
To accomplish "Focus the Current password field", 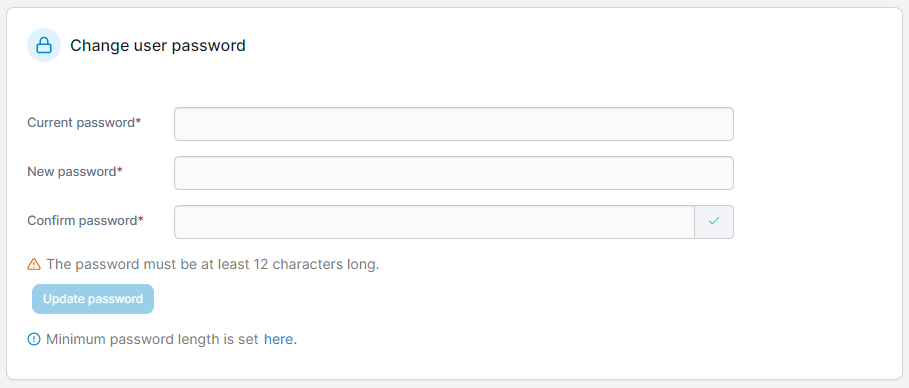I will click(x=454, y=124).
